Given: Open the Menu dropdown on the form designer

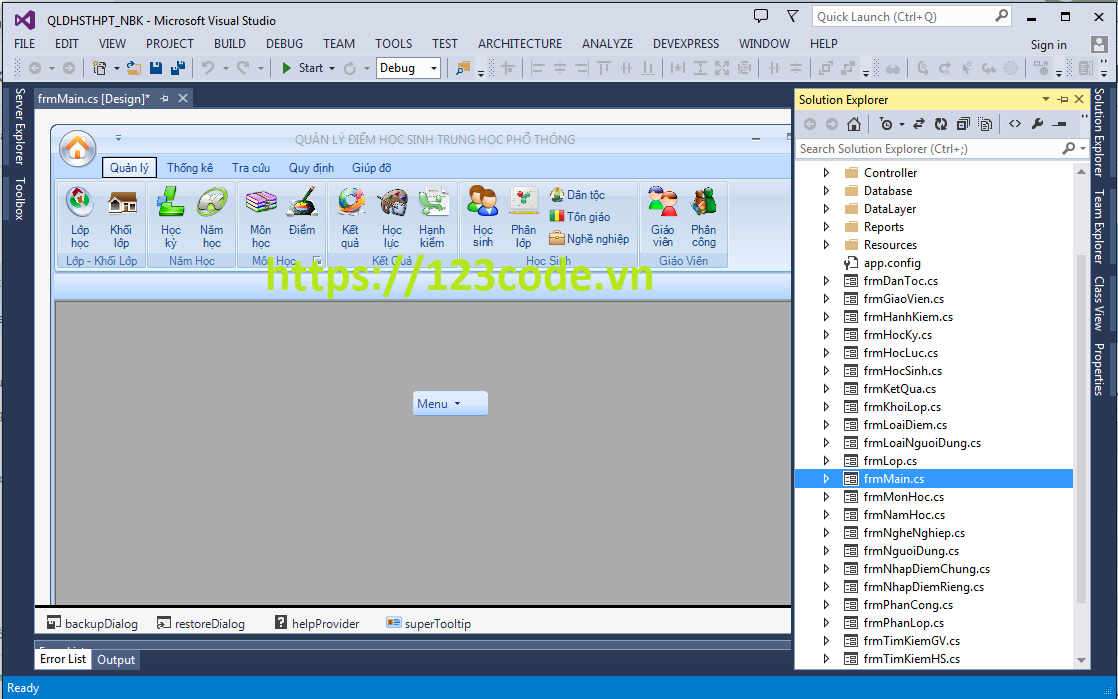Looking at the screenshot, I should click(x=449, y=402).
